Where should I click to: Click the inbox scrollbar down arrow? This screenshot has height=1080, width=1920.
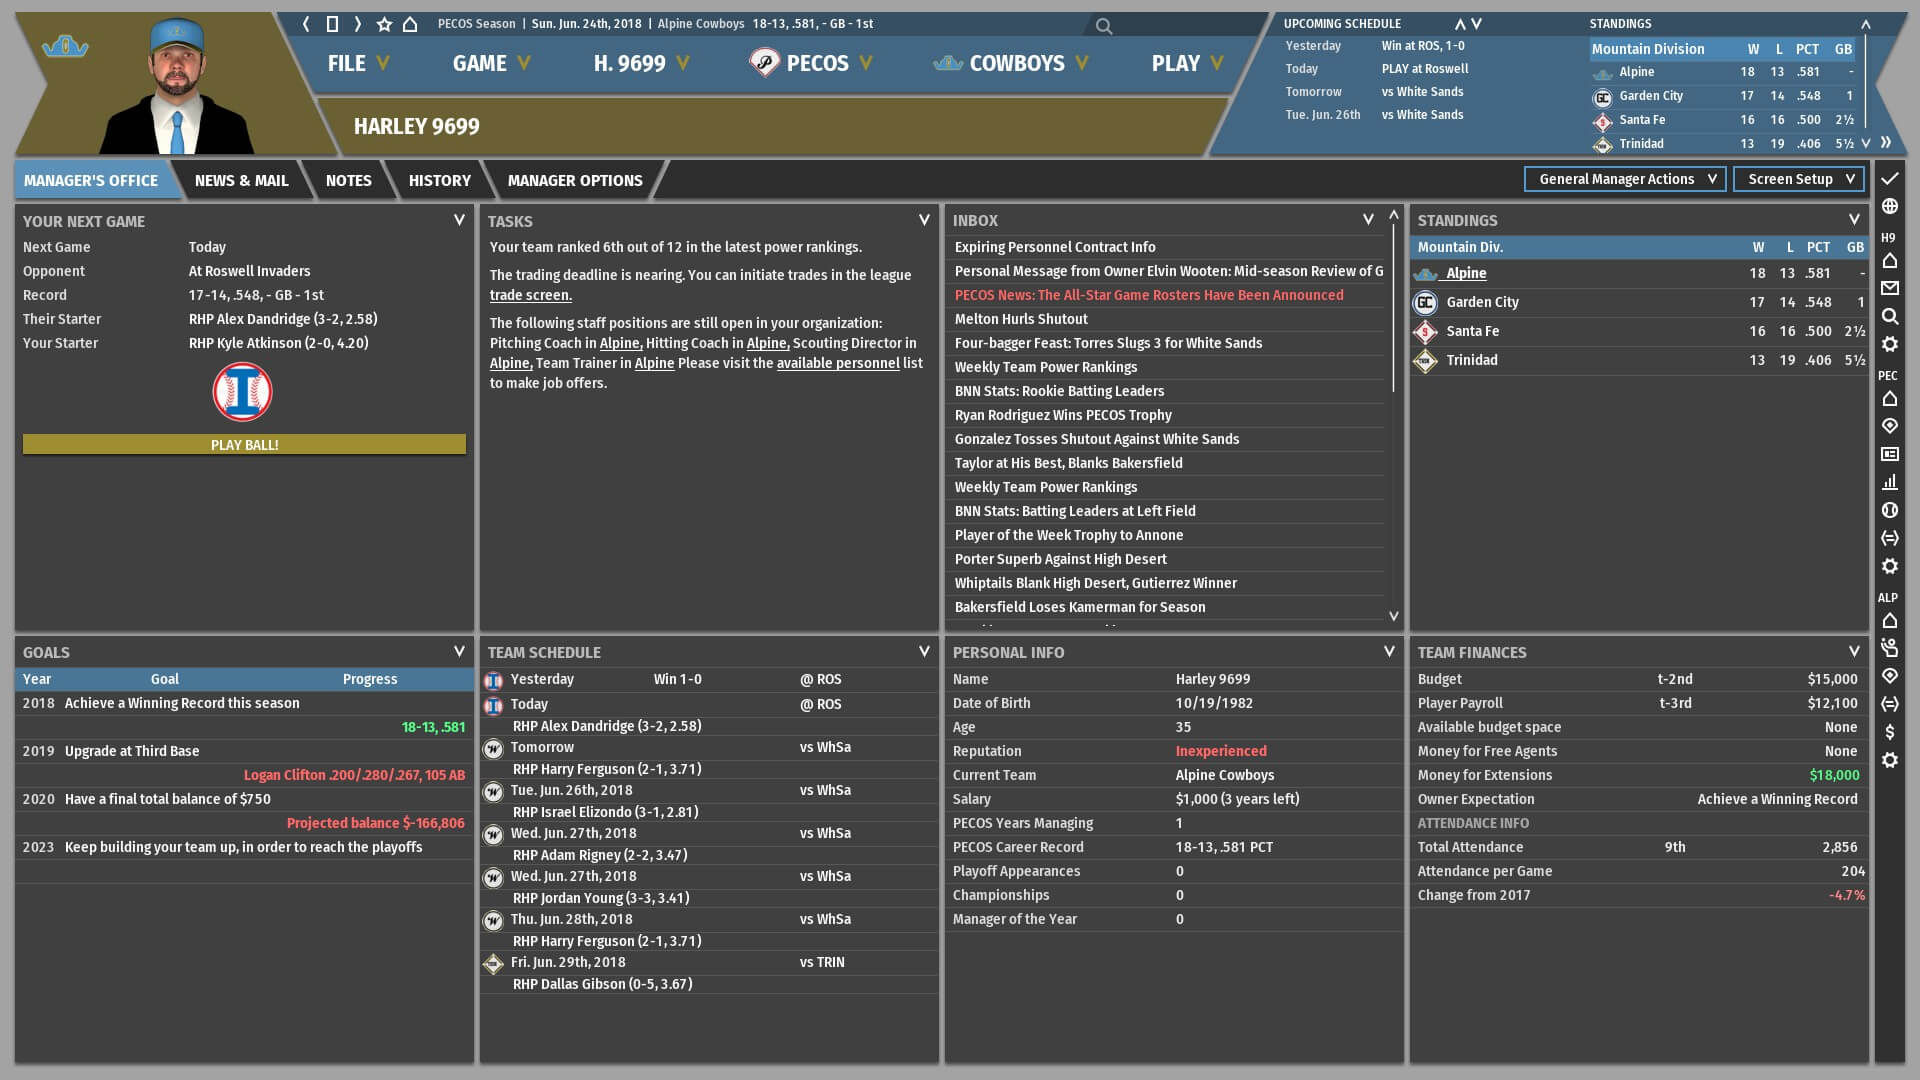[1394, 616]
